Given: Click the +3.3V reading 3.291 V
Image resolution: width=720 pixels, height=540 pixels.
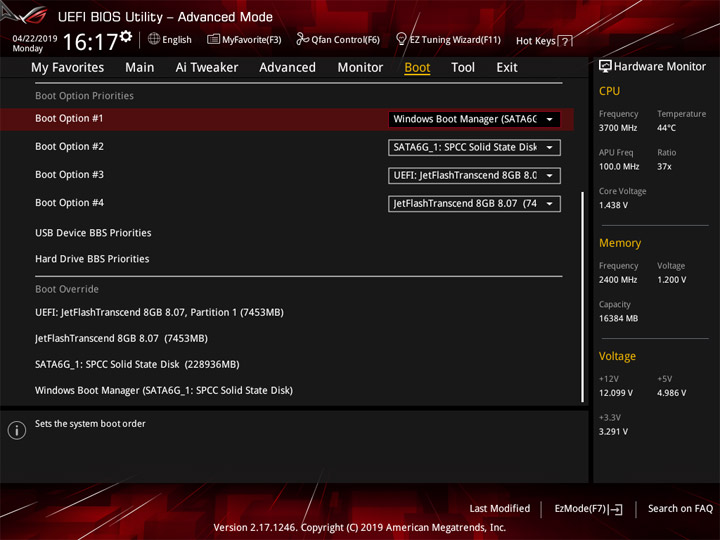Looking at the screenshot, I should [x=613, y=432].
